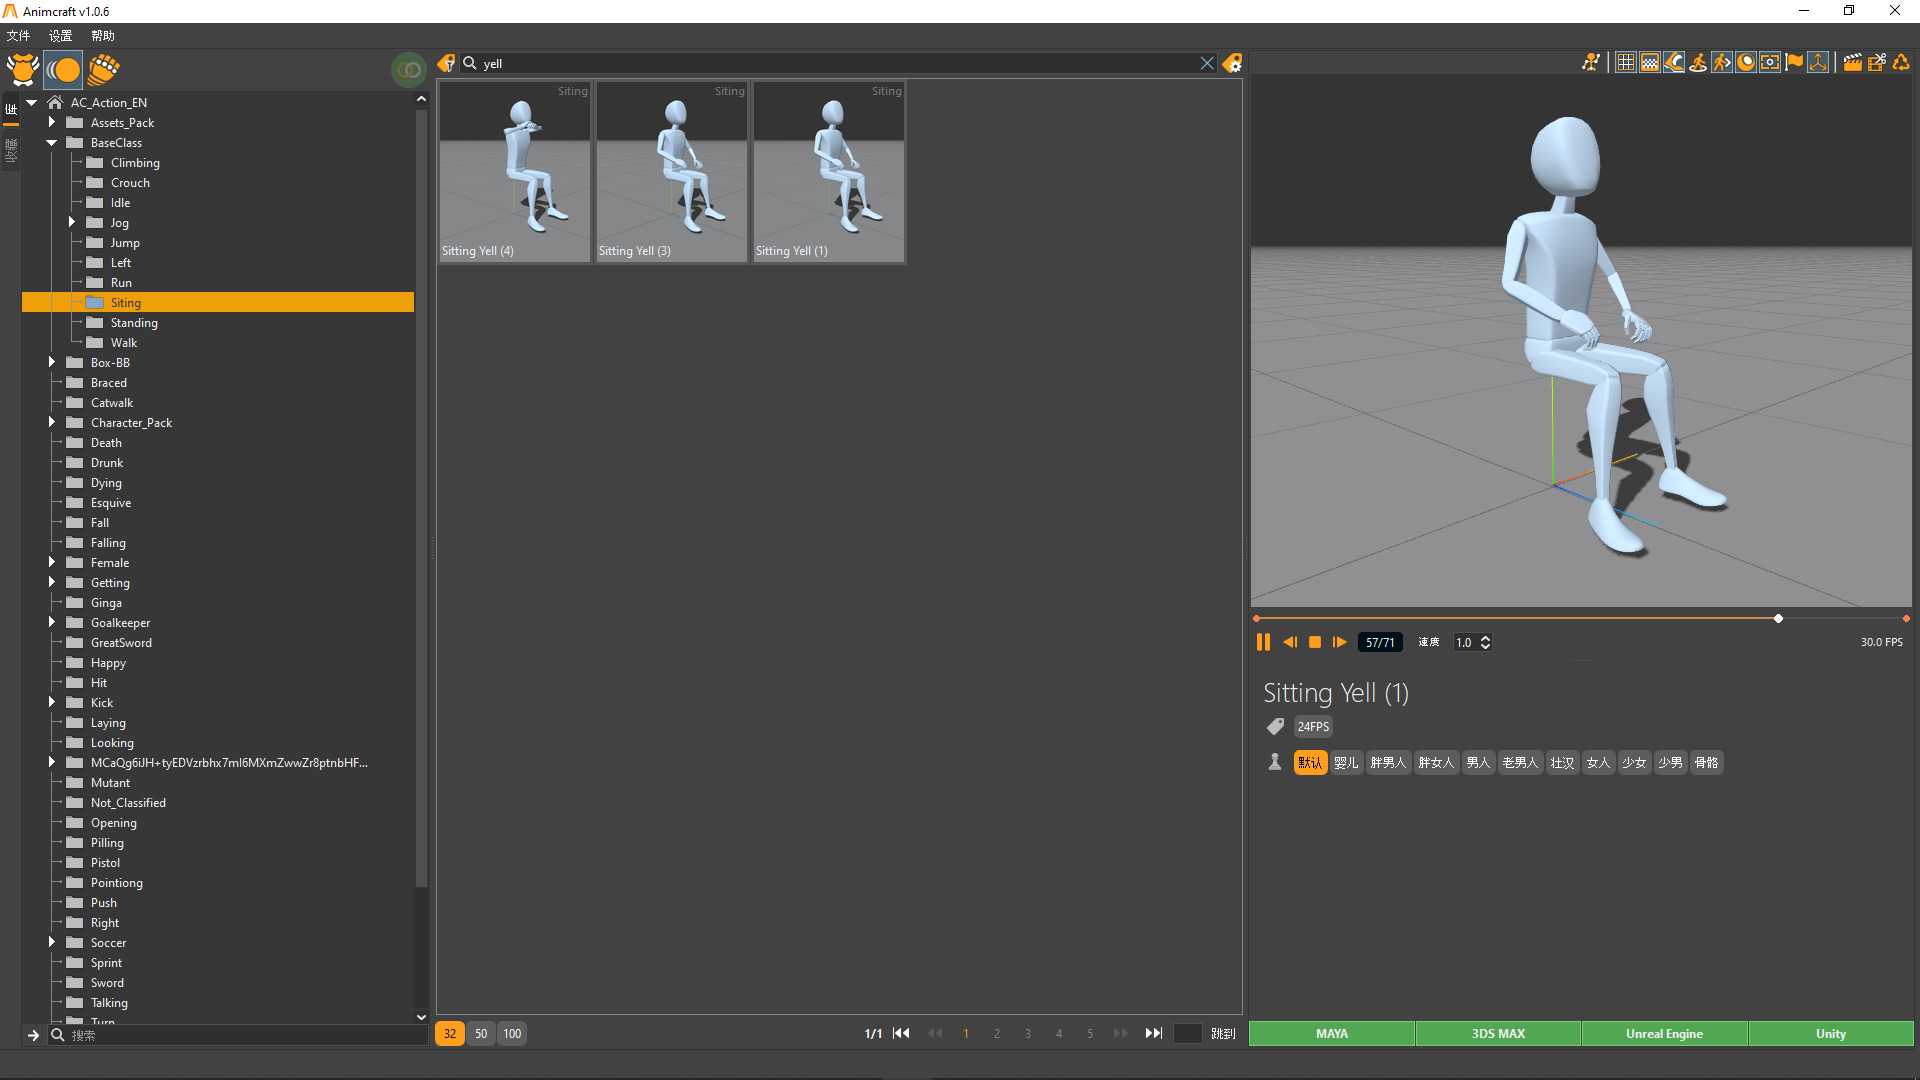
Task: Collapse the AC_Action_EN root node
Action: tap(32, 102)
